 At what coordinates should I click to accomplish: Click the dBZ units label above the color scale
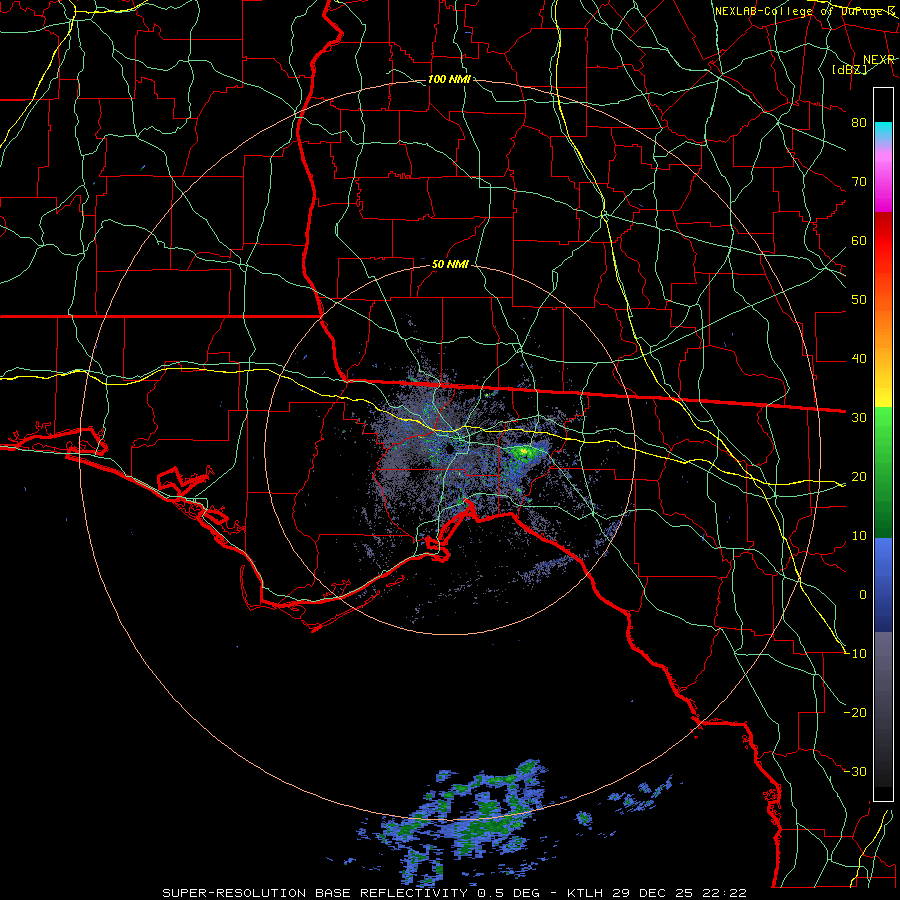(849, 69)
